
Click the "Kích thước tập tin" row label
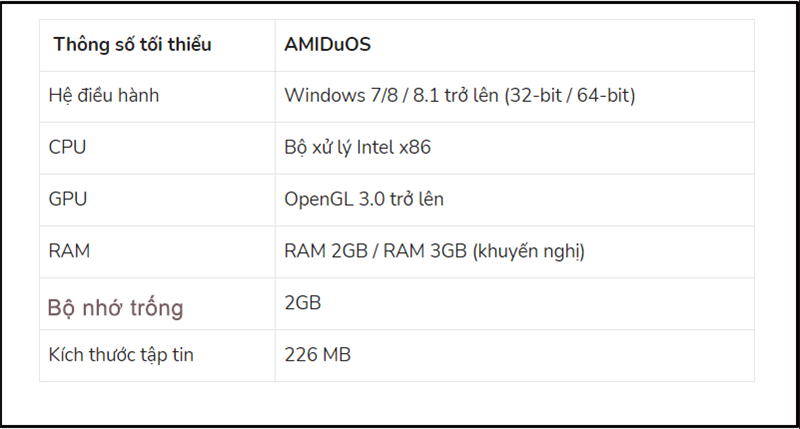121,355
